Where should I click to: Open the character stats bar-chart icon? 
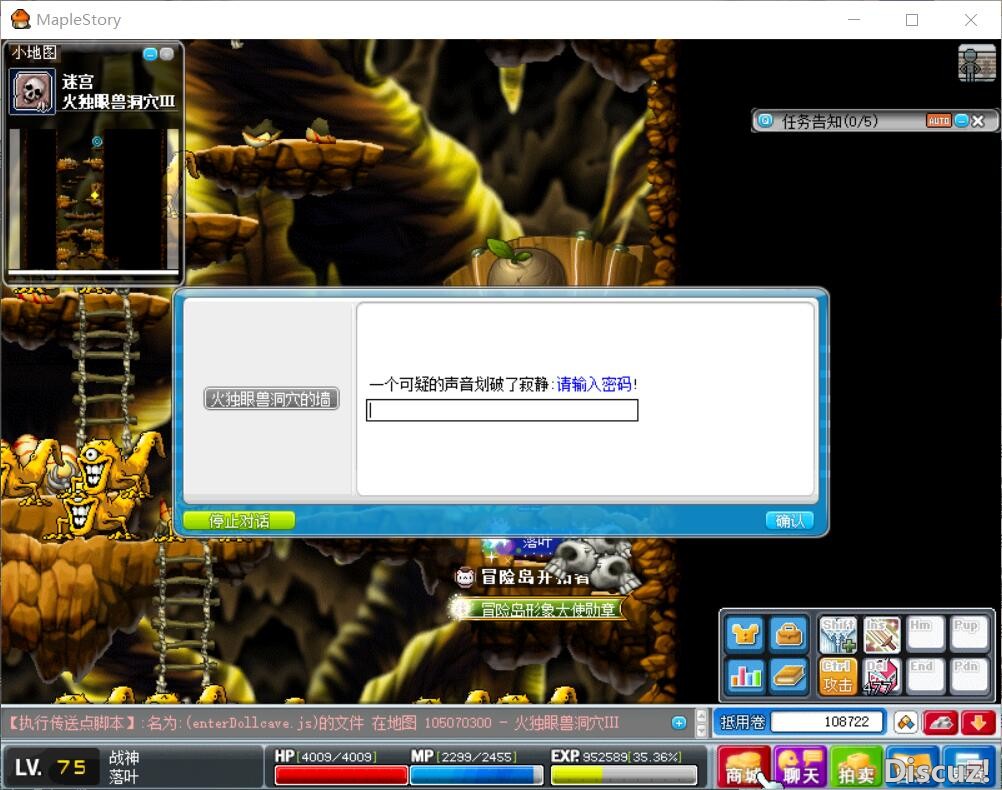pos(744,675)
